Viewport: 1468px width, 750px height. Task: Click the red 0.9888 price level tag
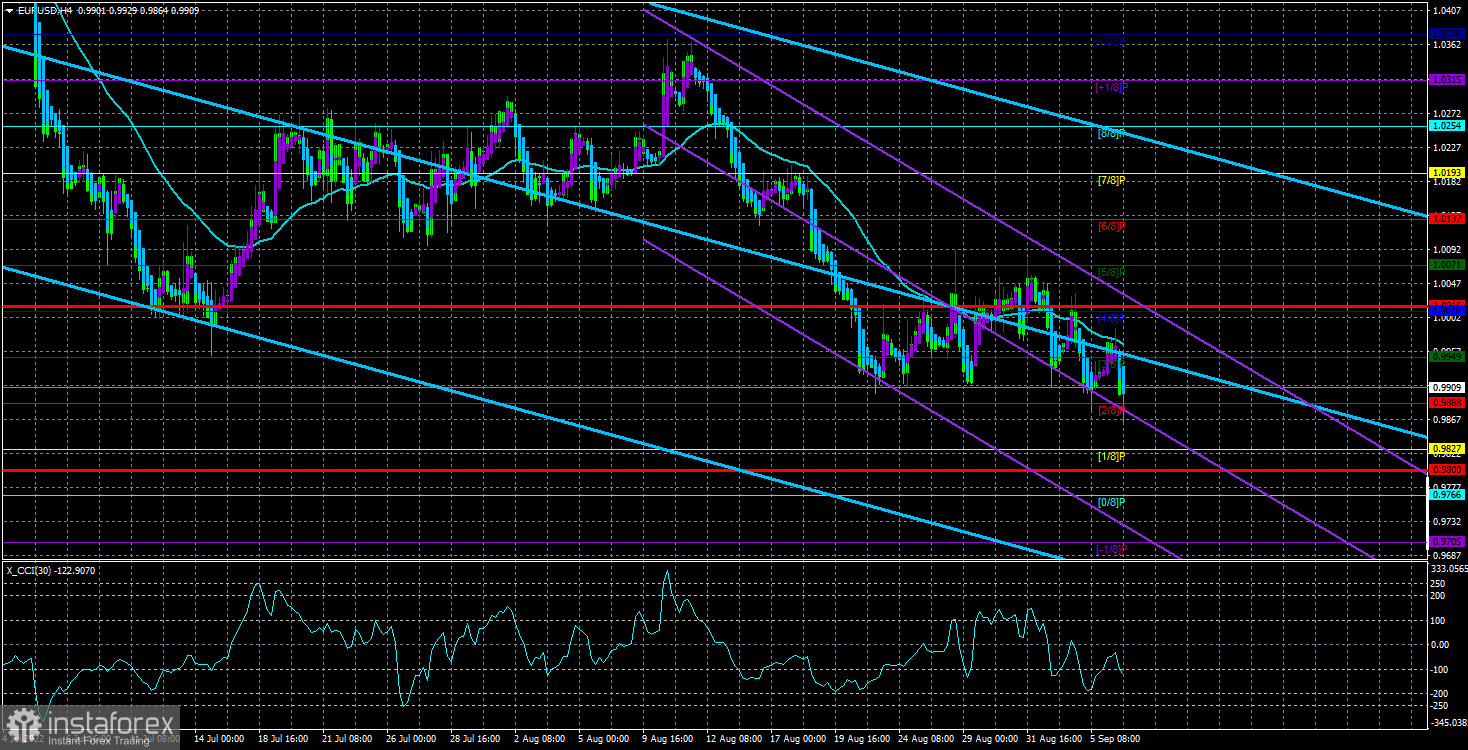pos(1446,402)
